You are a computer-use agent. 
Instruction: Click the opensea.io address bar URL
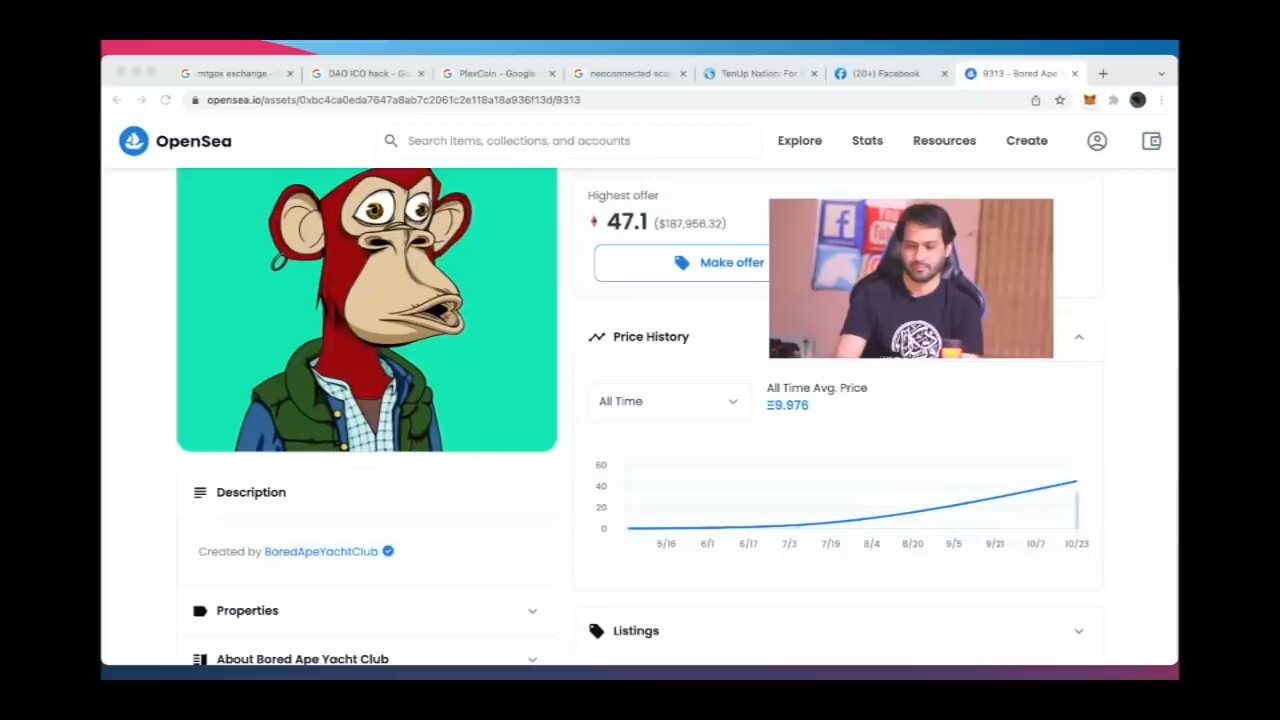[393, 100]
